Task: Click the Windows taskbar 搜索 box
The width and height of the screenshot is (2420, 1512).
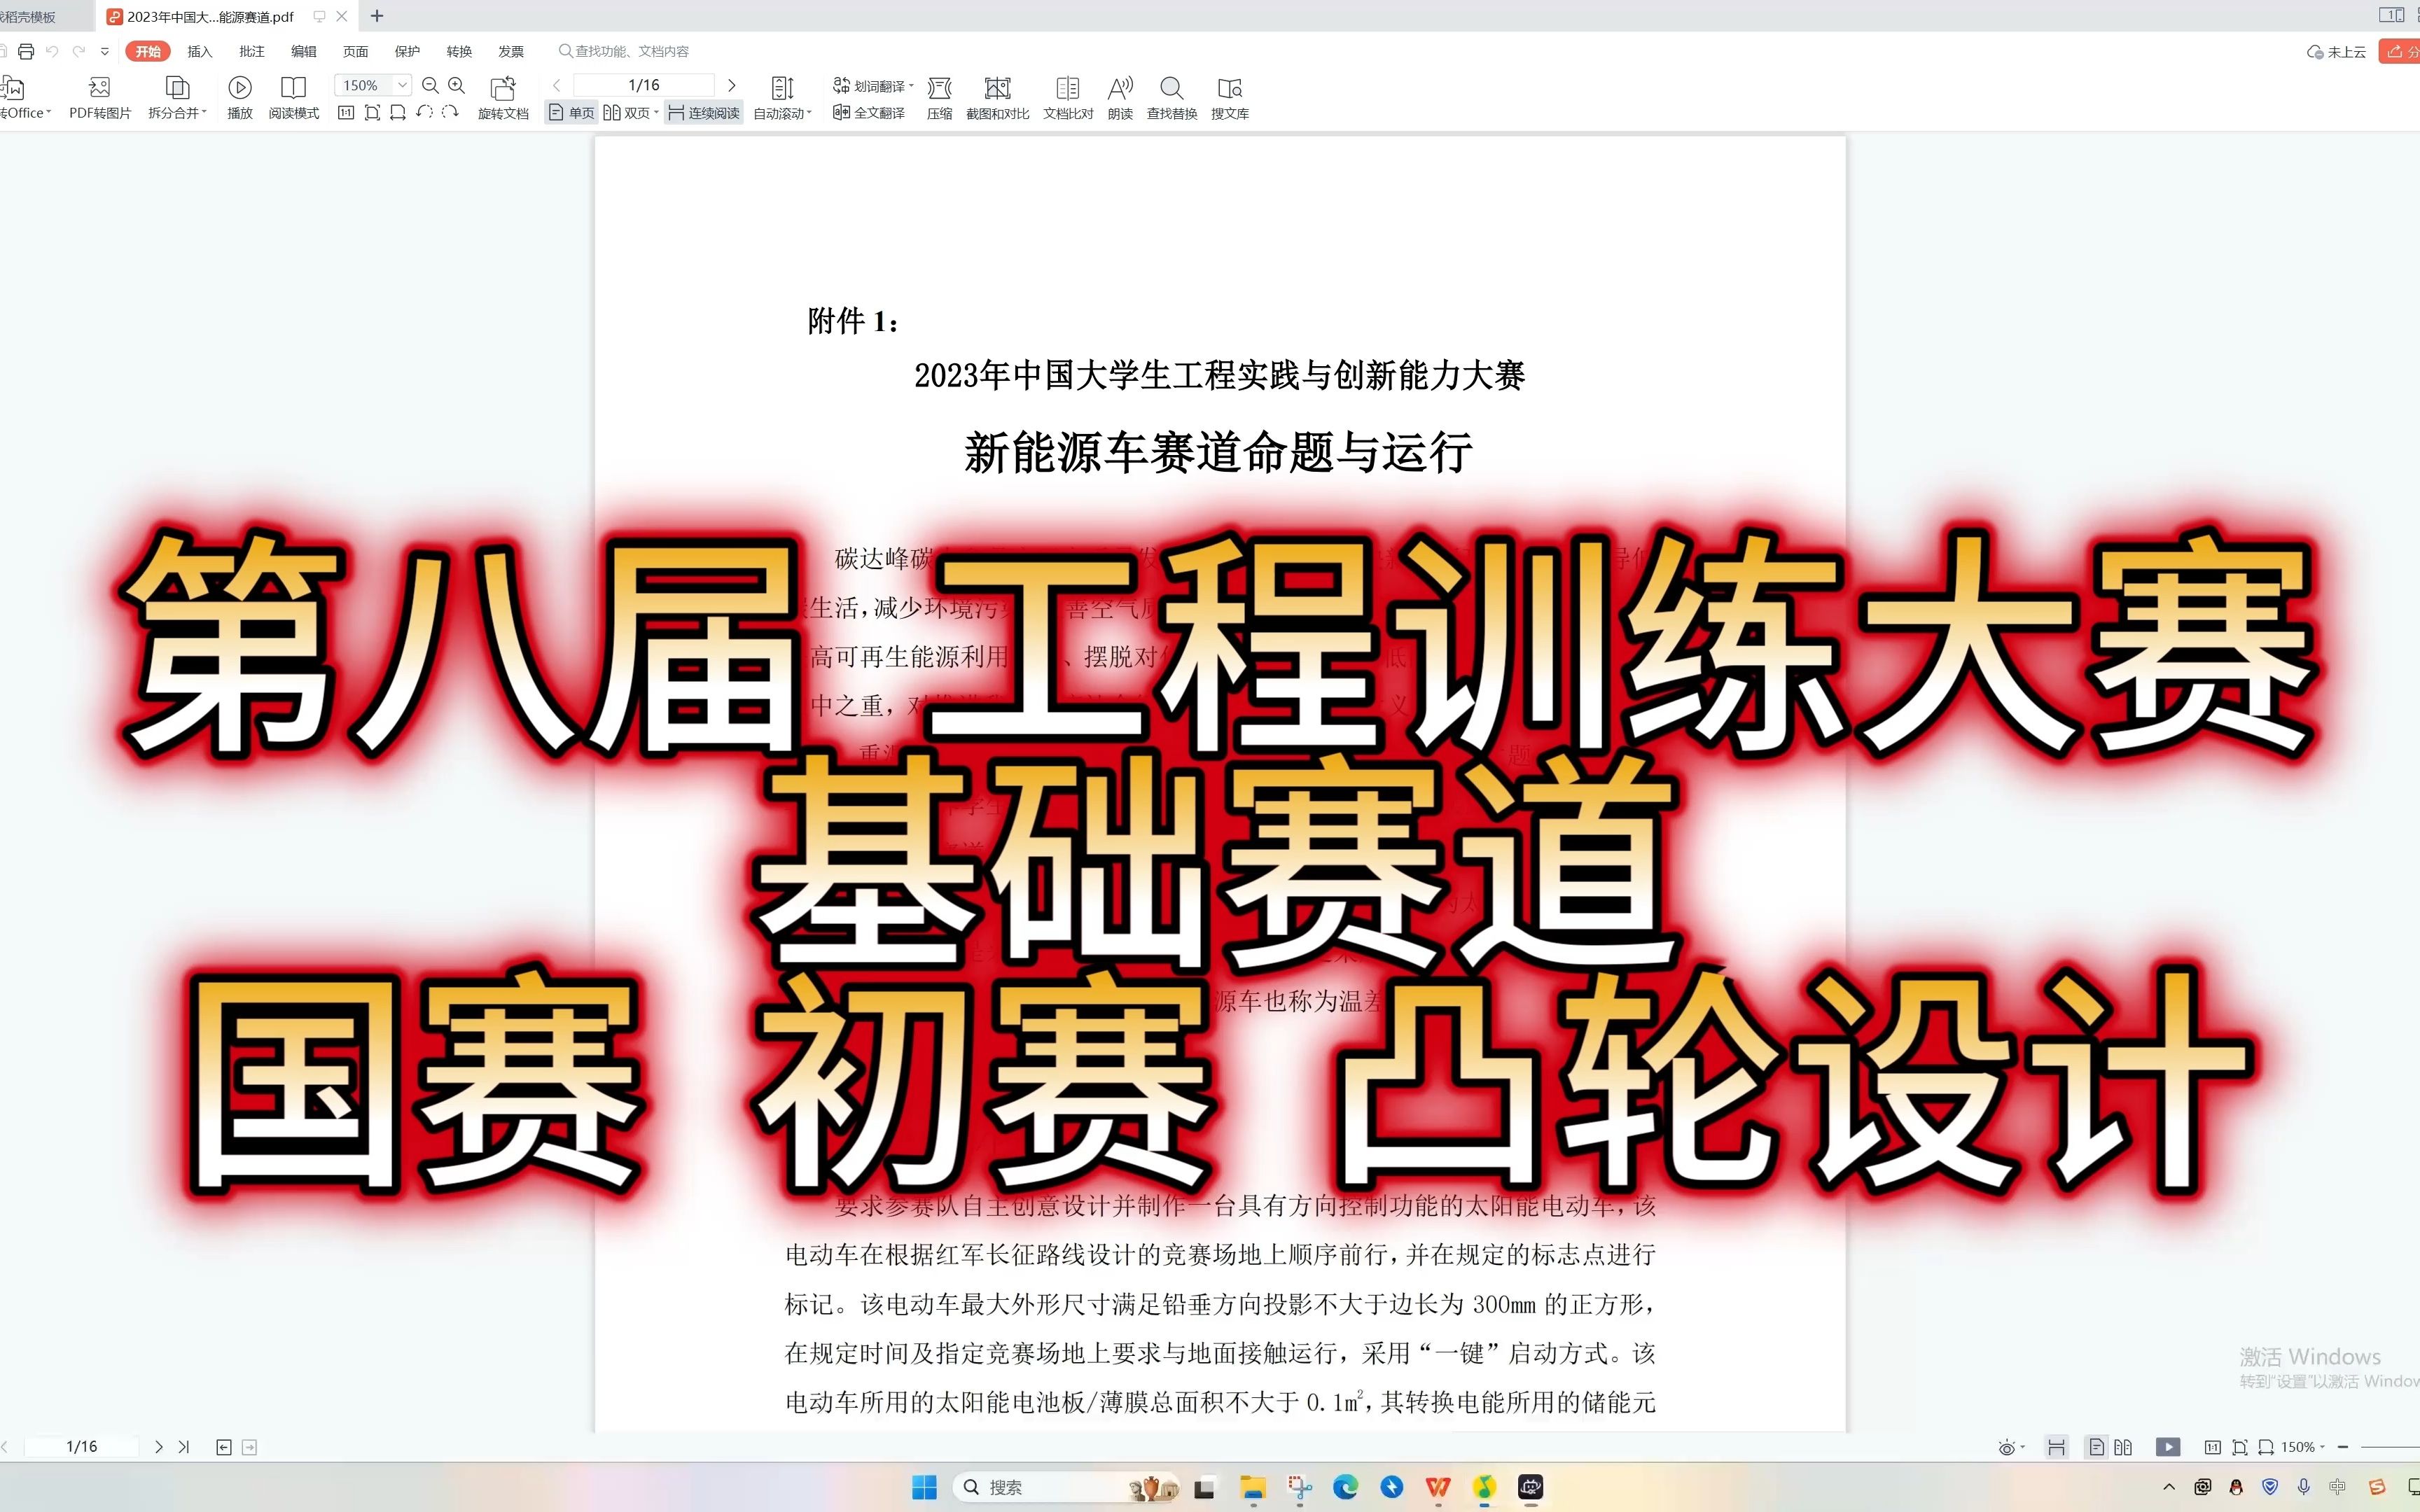Action: pos(1067,1487)
